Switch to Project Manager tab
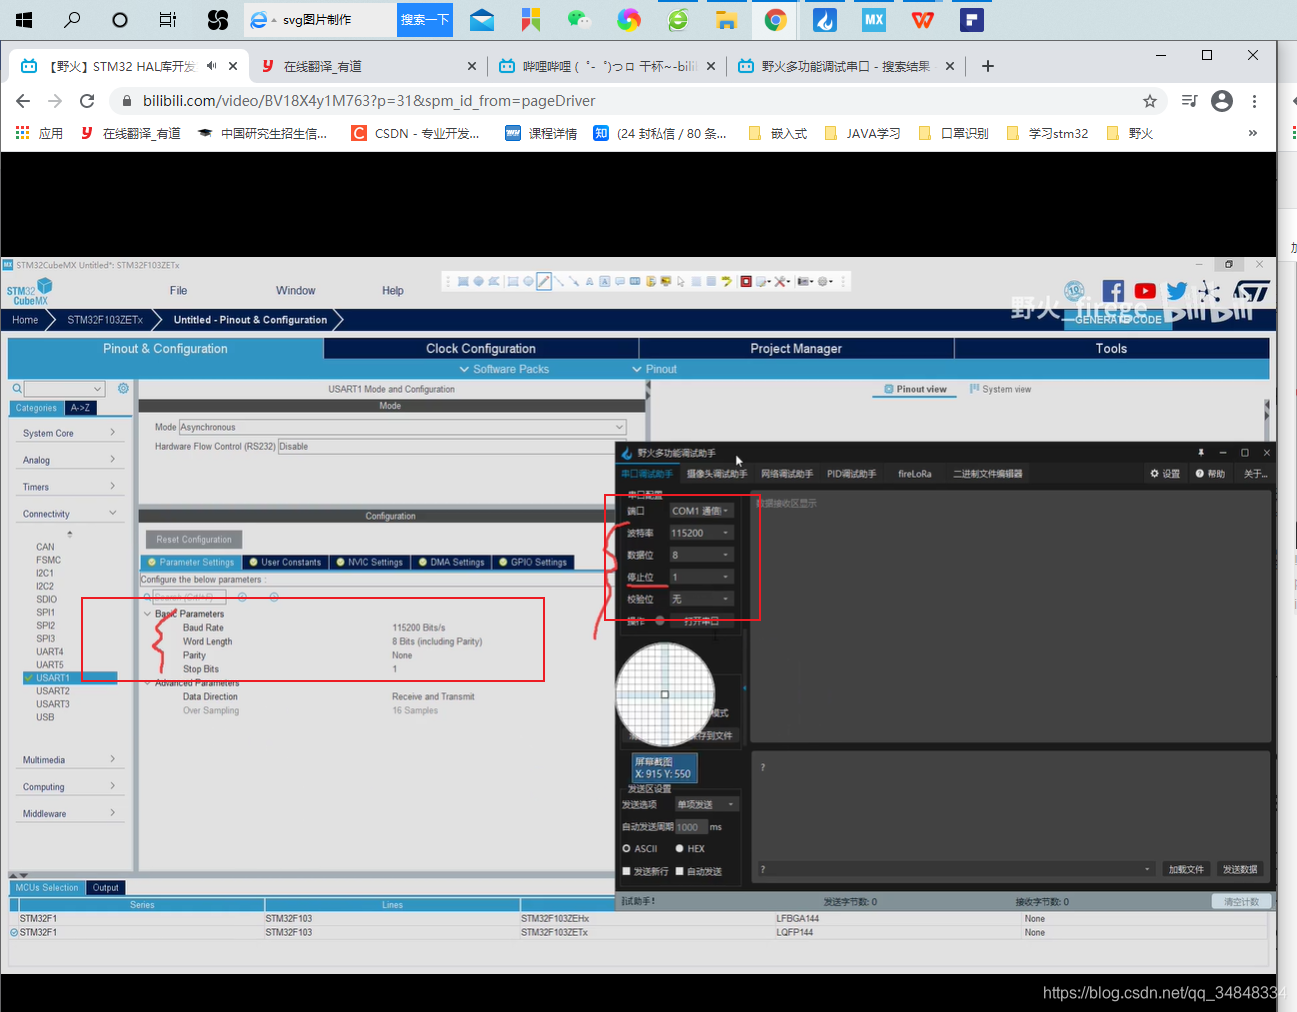This screenshot has height=1012, width=1297. pos(796,349)
